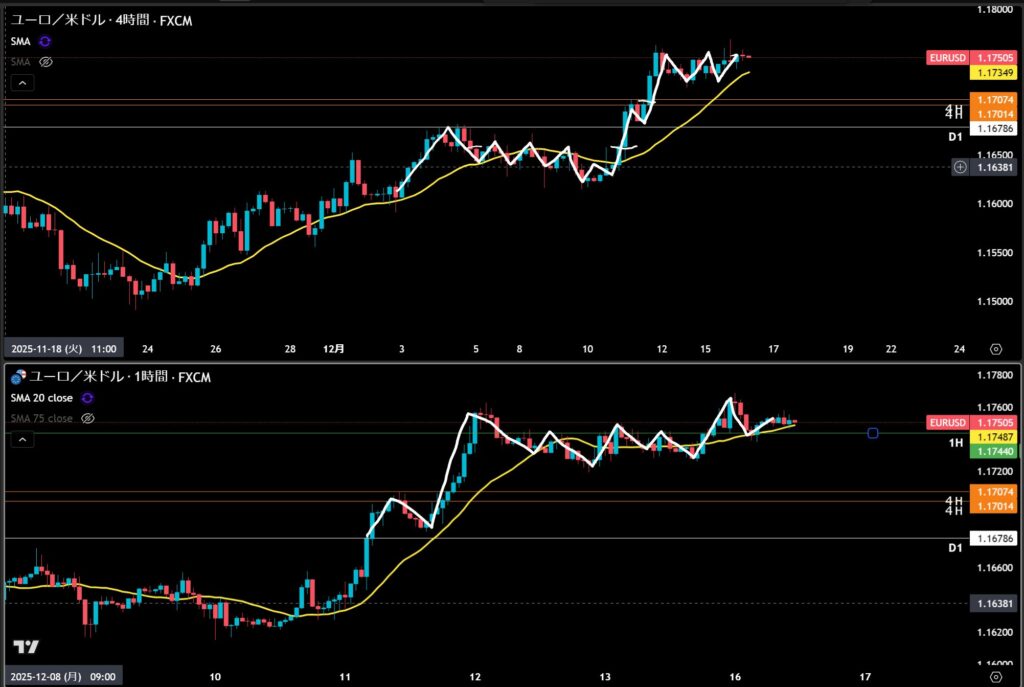Click the SMA 20 close refresh icon
This screenshot has width=1024, height=687.
[86, 398]
